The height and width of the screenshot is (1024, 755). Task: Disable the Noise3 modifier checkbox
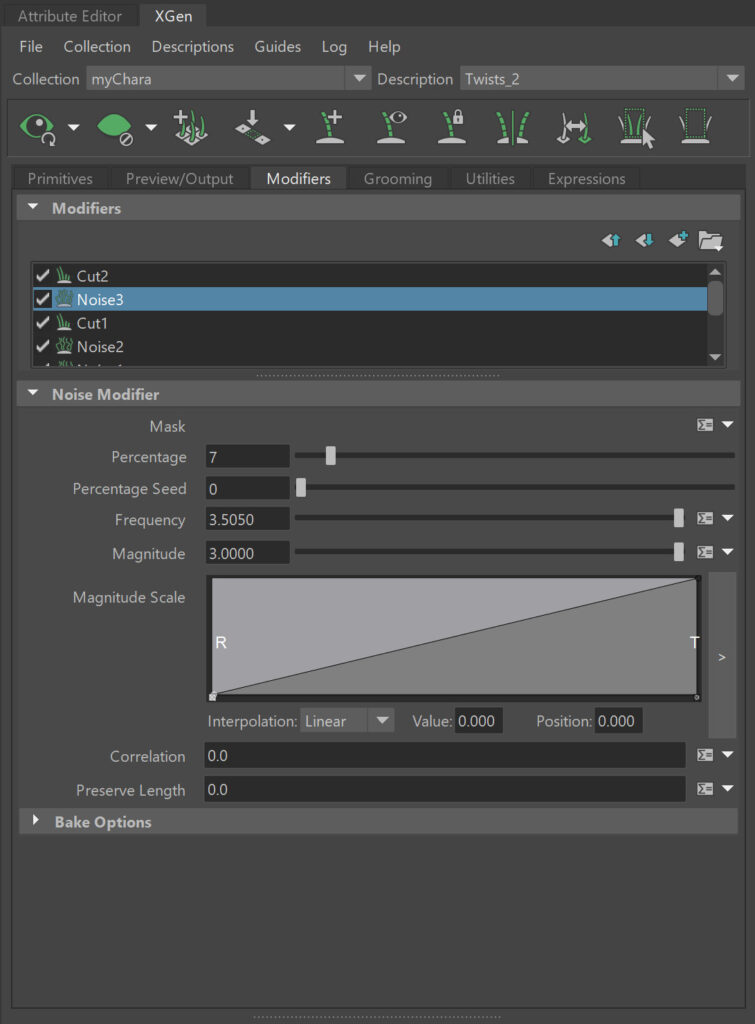[x=42, y=299]
